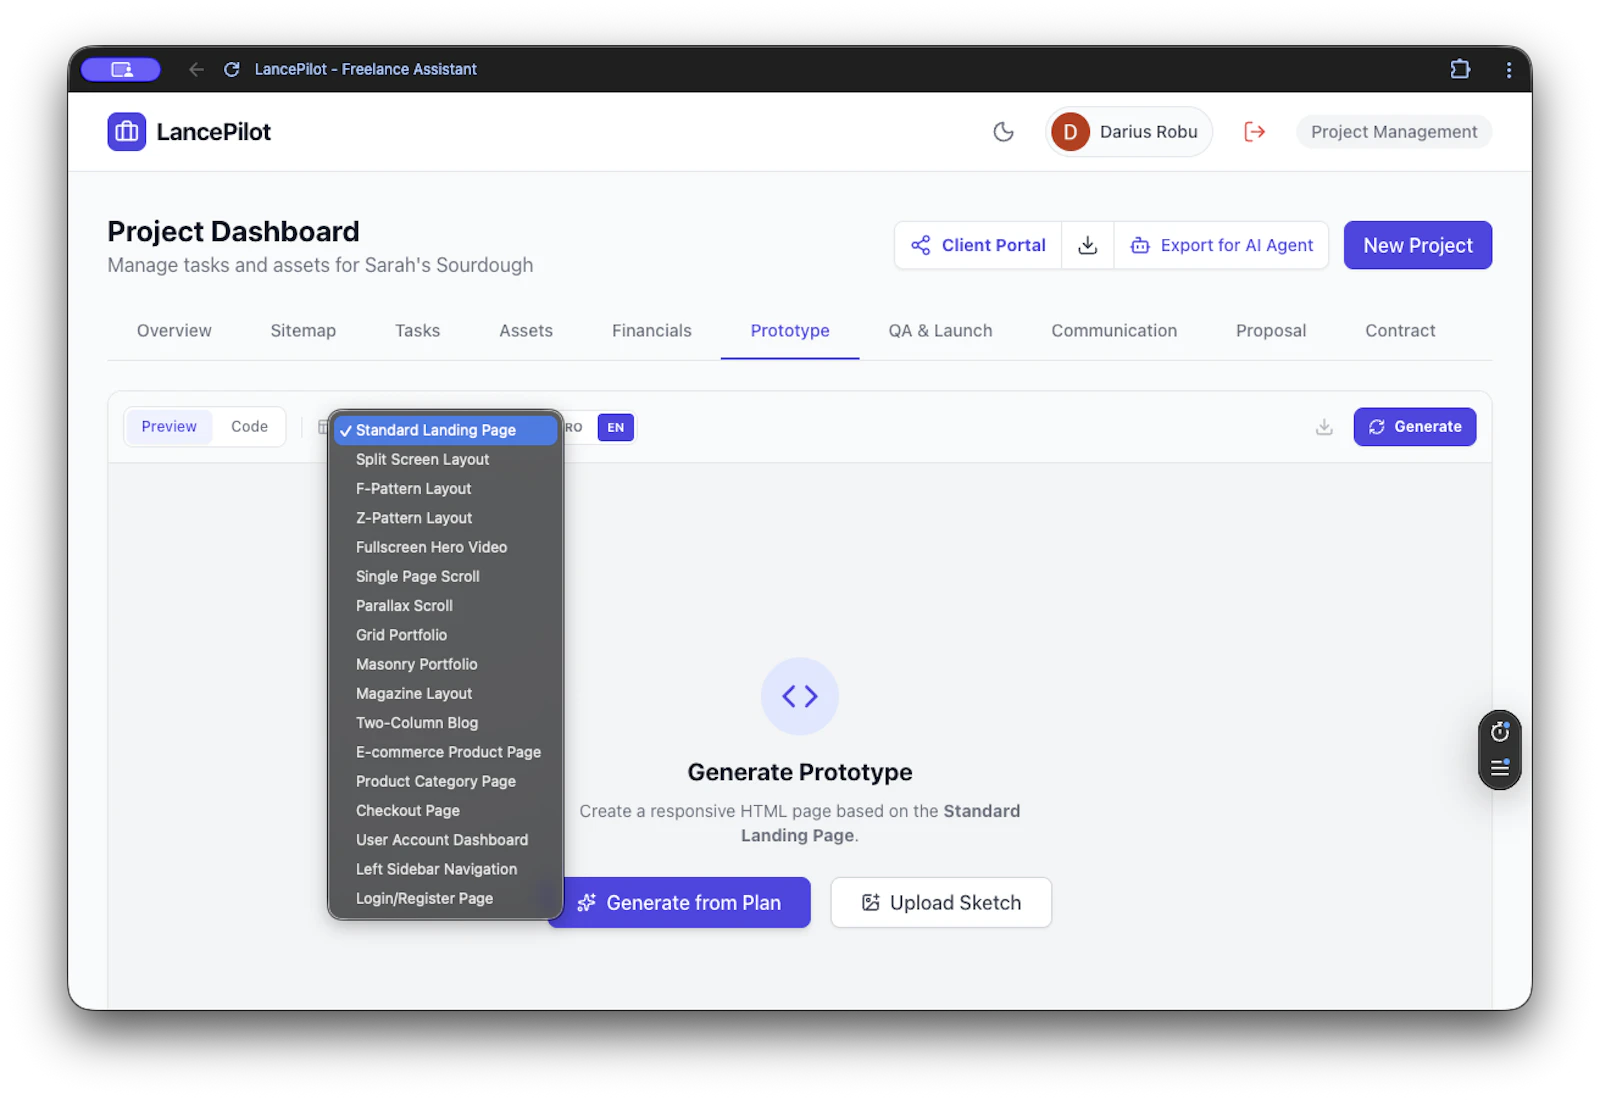Choose Masonry Portfolio
Screen dimensions: 1600x1100
[x=445, y=664]
